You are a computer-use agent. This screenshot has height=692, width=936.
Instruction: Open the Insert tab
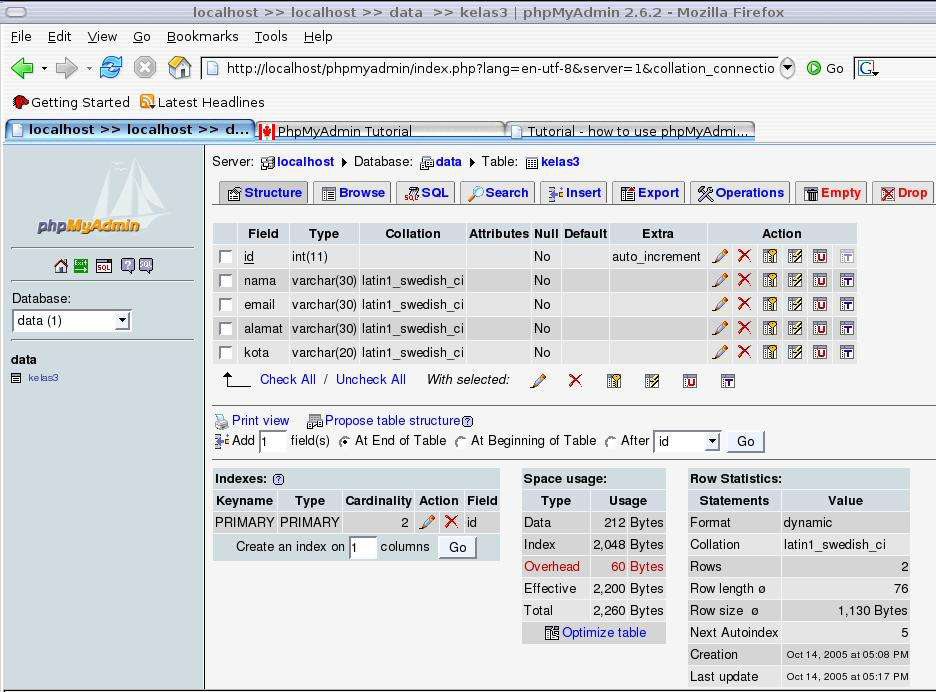[574, 193]
